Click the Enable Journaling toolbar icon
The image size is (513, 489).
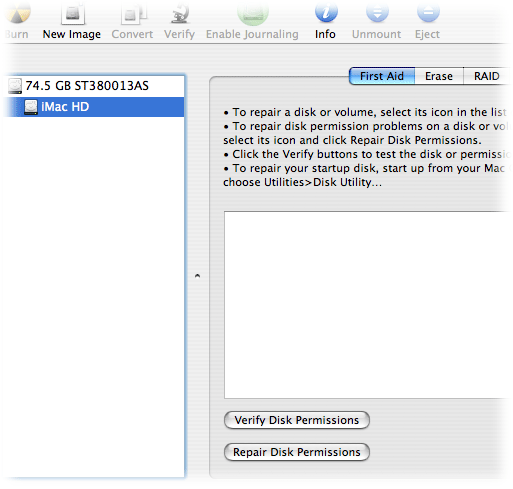[253, 13]
